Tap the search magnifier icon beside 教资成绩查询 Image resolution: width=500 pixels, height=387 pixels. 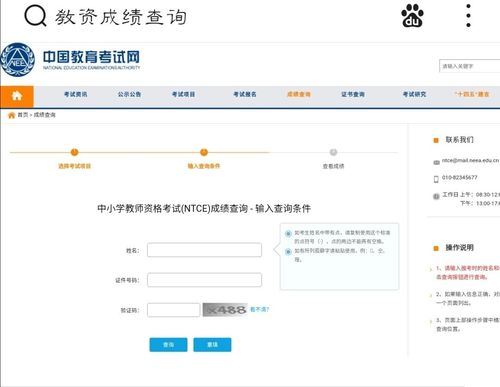tap(35, 16)
